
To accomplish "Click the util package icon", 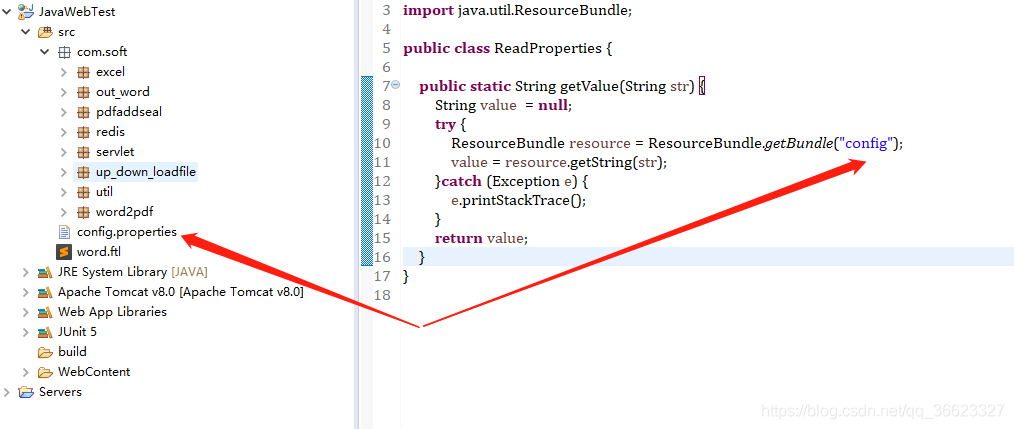I will 83,192.
